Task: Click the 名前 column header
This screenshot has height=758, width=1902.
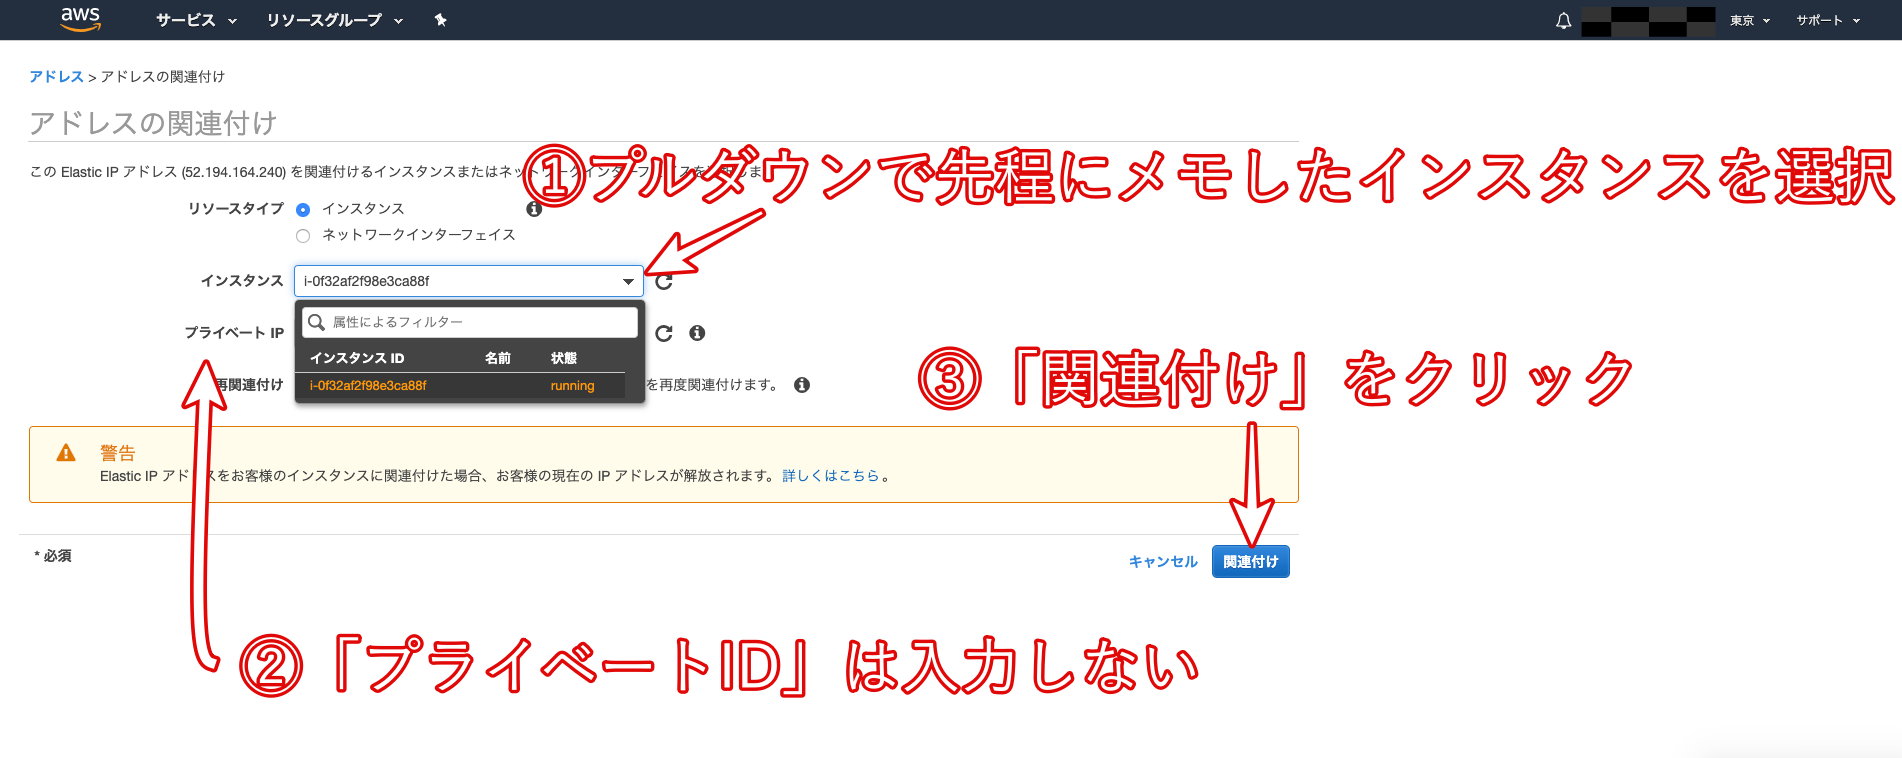Action: 498,358
